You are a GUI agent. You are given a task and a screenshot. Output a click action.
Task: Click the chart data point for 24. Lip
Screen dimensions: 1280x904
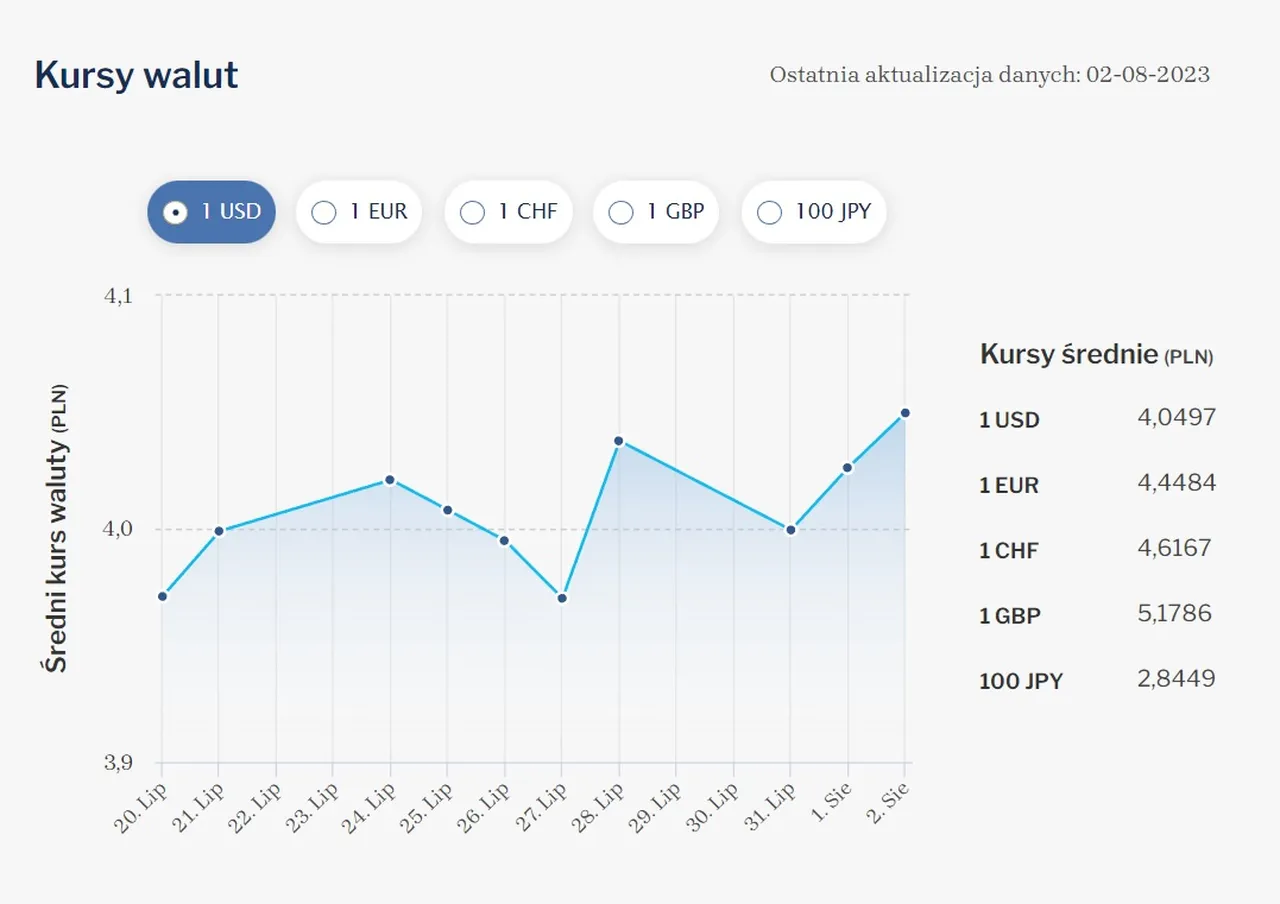[x=390, y=480]
